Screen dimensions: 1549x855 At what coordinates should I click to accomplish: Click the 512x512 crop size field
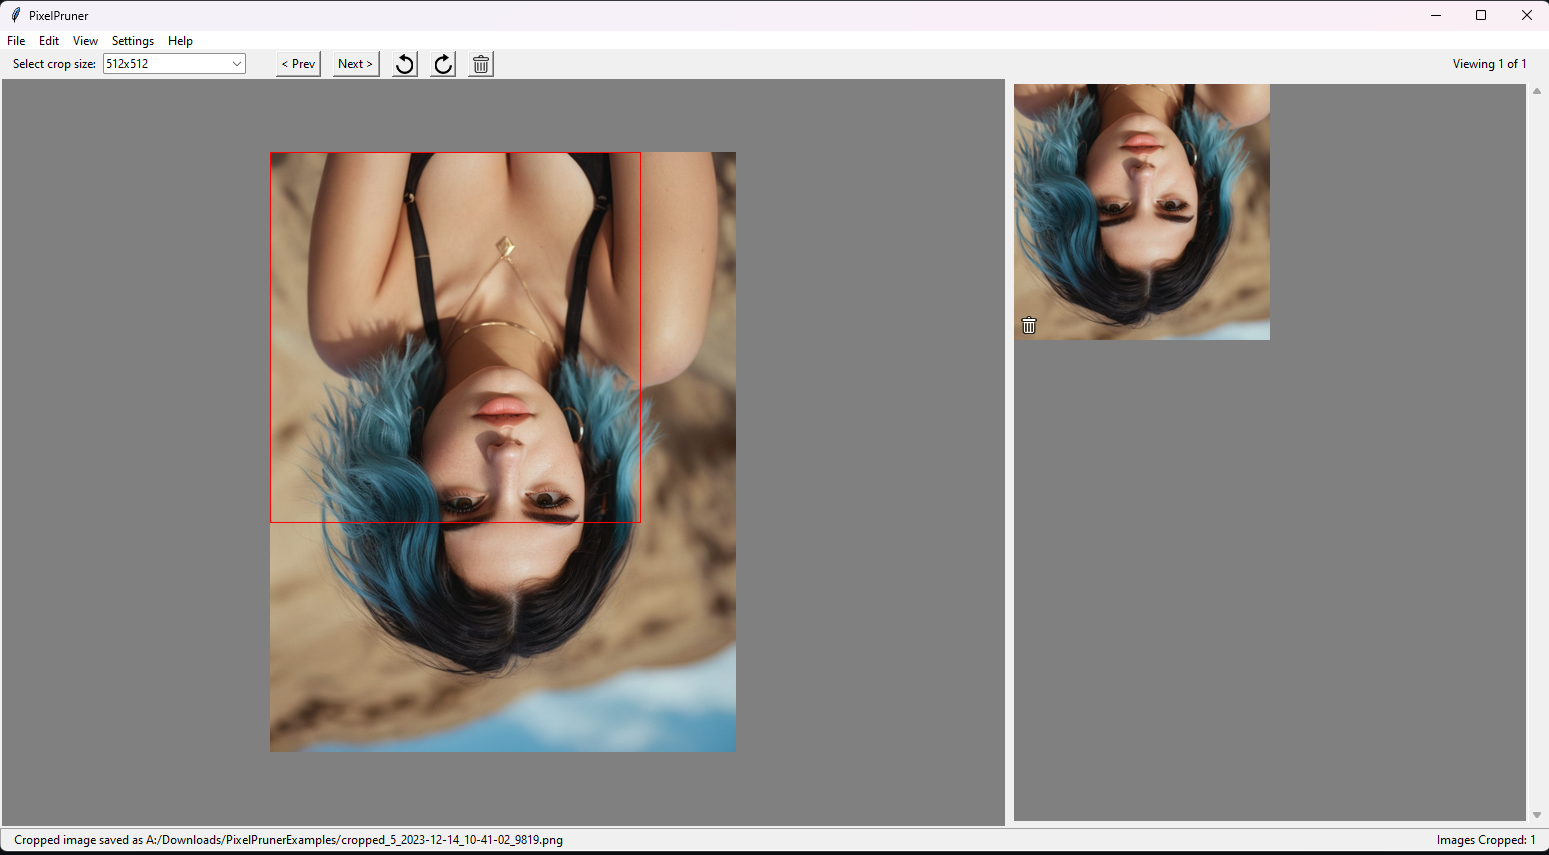pyautogui.click(x=165, y=64)
